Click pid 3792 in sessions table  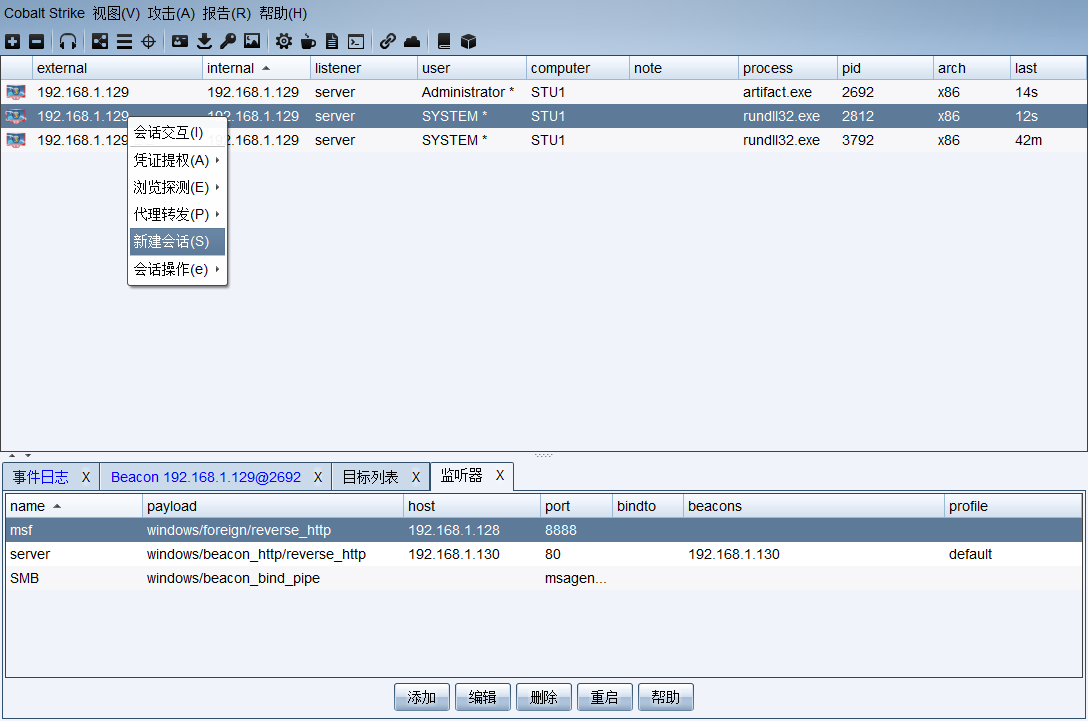pos(858,140)
